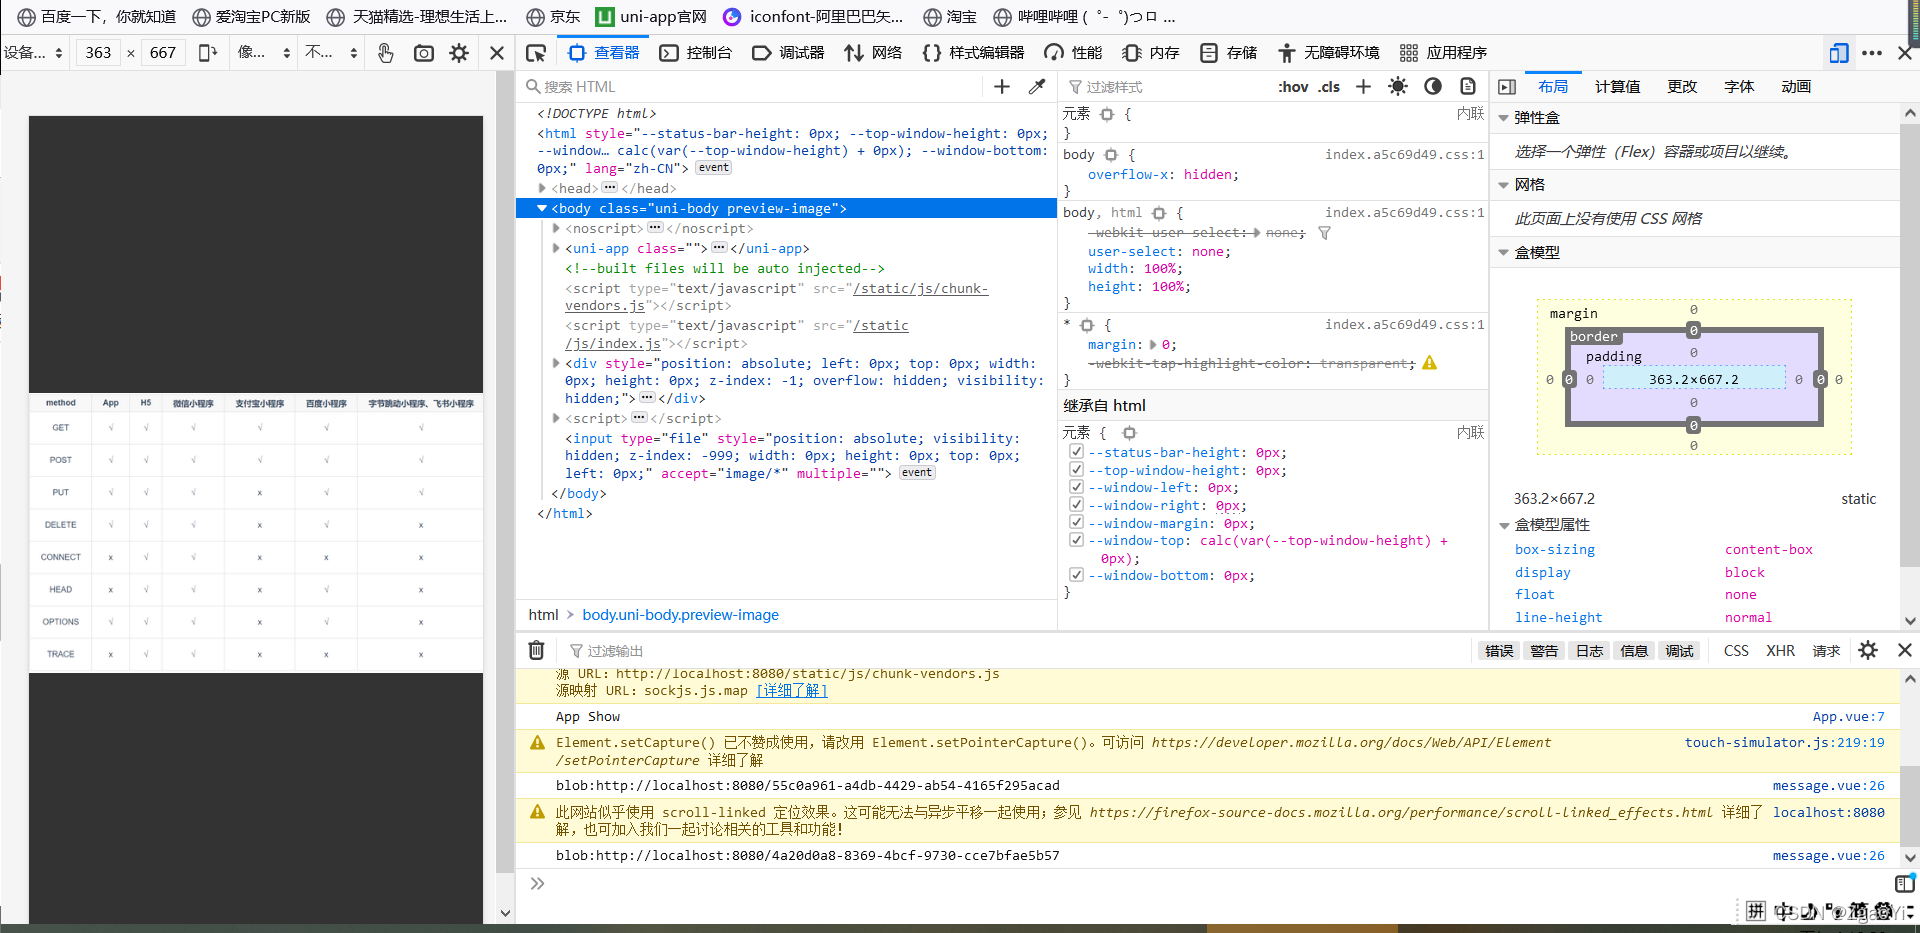
Task: Uncheck the --status-bar-height property
Action: (x=1076, y=452)
